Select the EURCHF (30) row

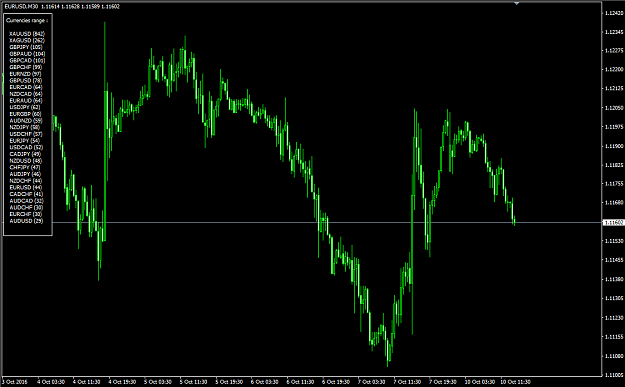coord(26,214)
